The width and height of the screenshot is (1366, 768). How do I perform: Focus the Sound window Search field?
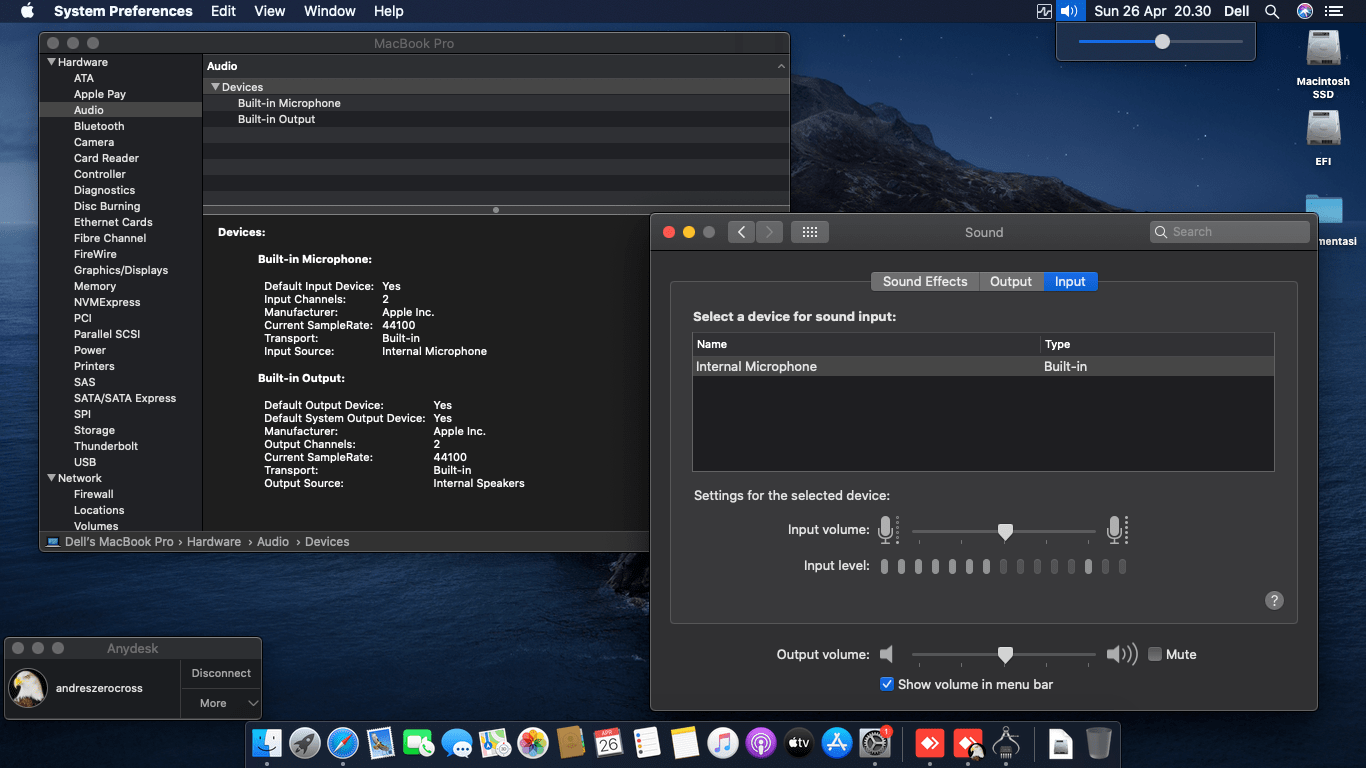(1230, 232)
